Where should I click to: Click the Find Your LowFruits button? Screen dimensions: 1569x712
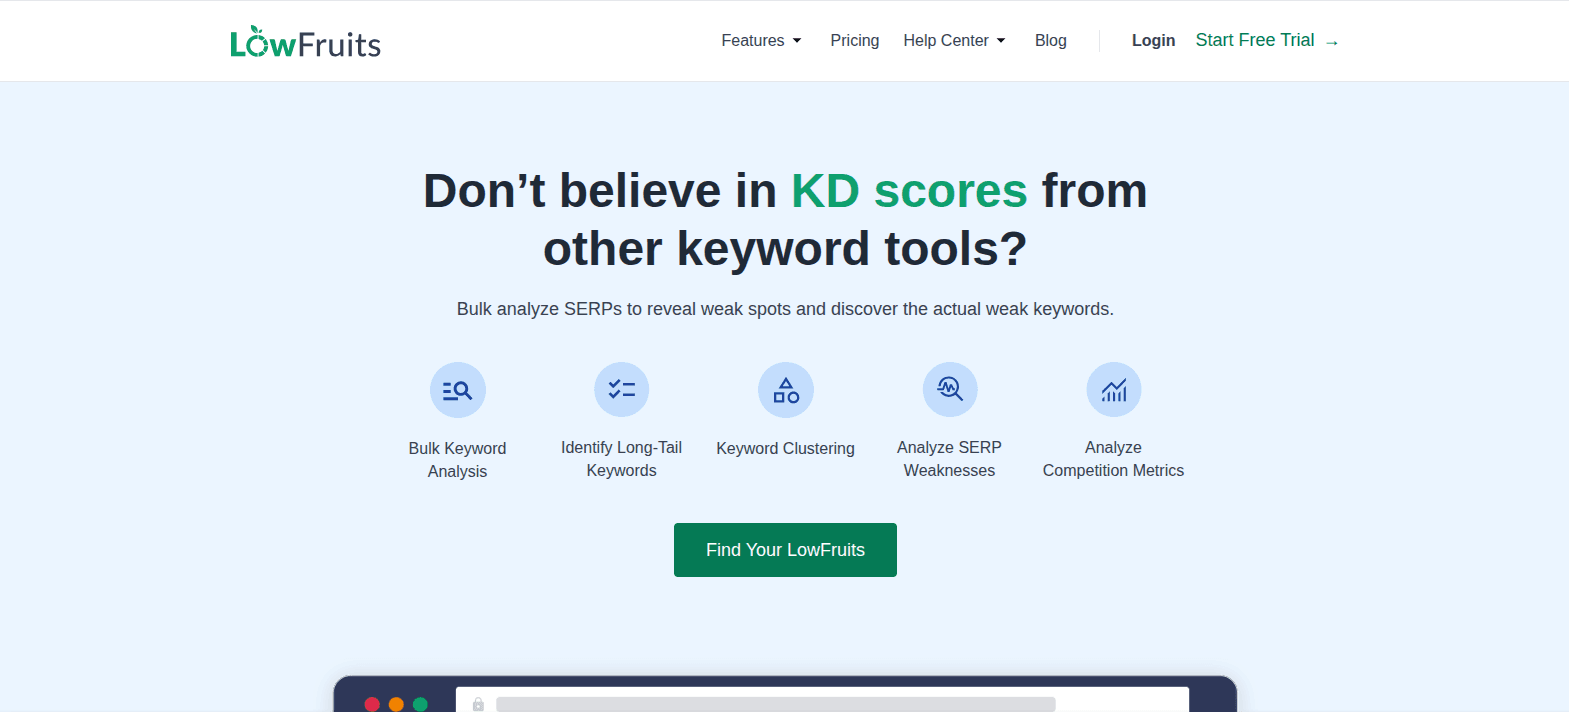(x=785, y=550)
